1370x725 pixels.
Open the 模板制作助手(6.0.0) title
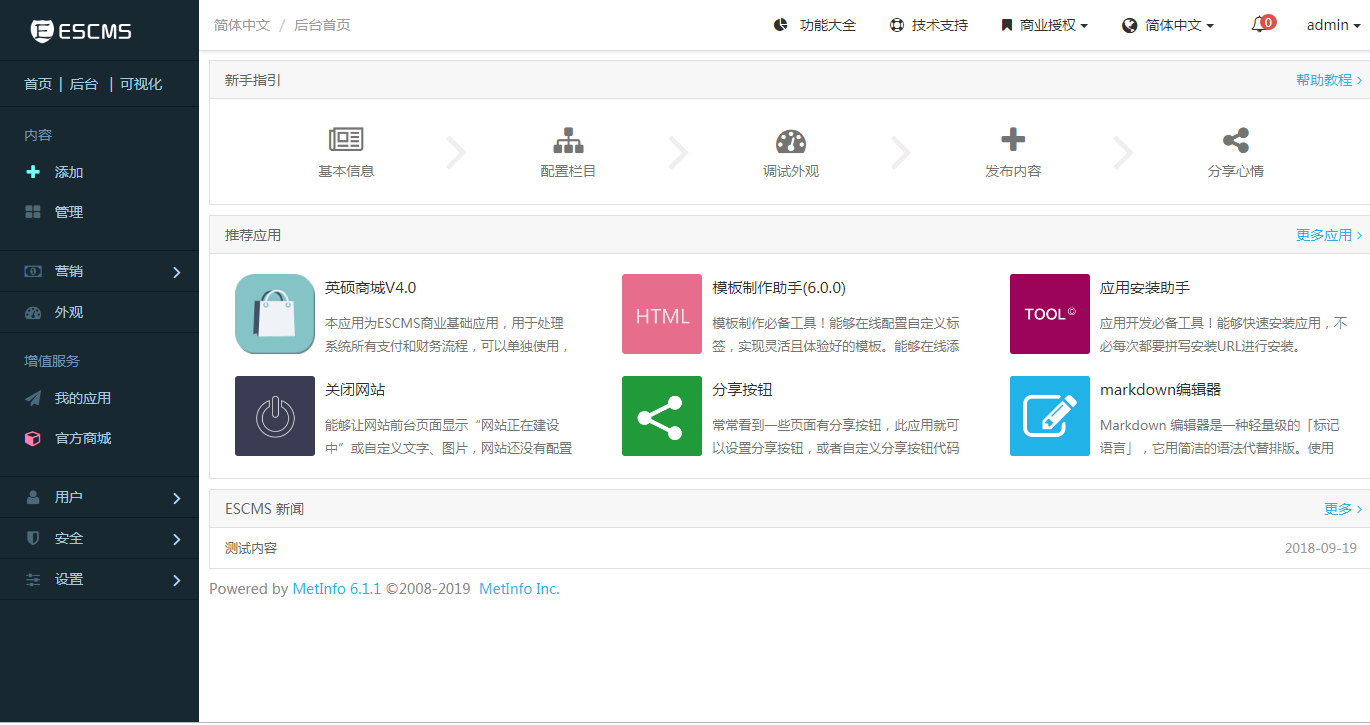point(779,288)
